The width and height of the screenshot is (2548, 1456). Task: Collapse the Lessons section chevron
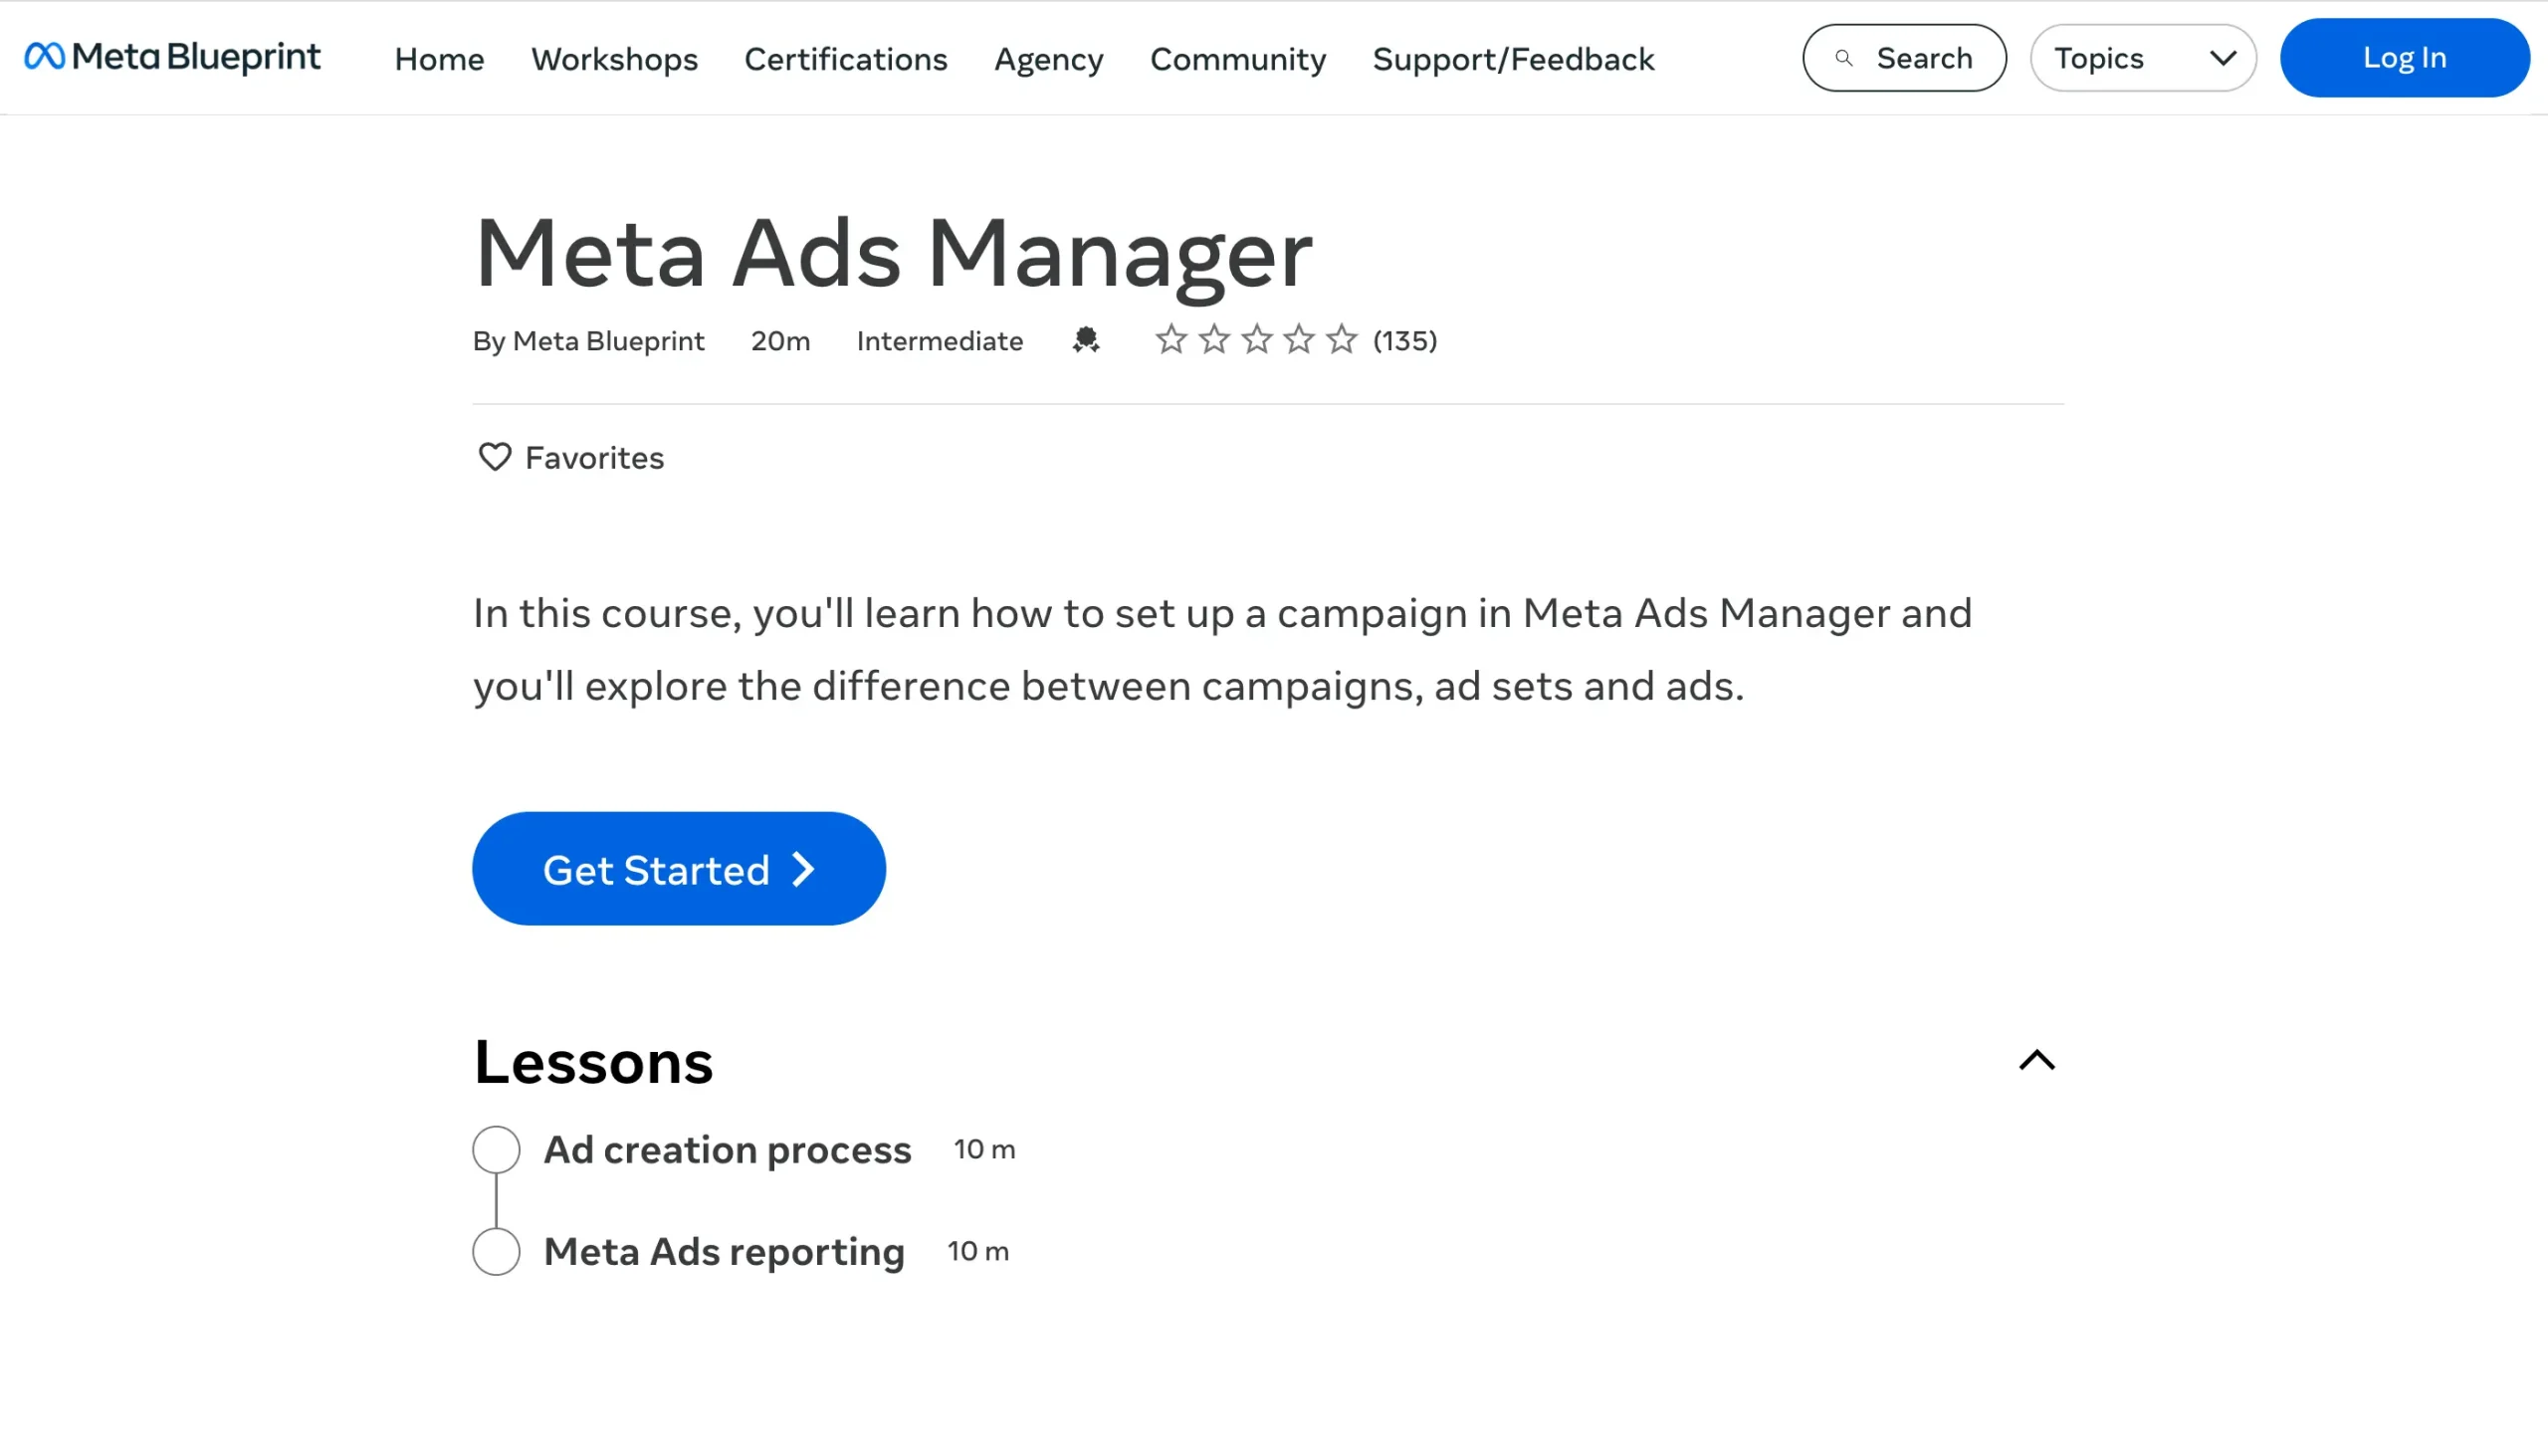tap(2036, 1060)
